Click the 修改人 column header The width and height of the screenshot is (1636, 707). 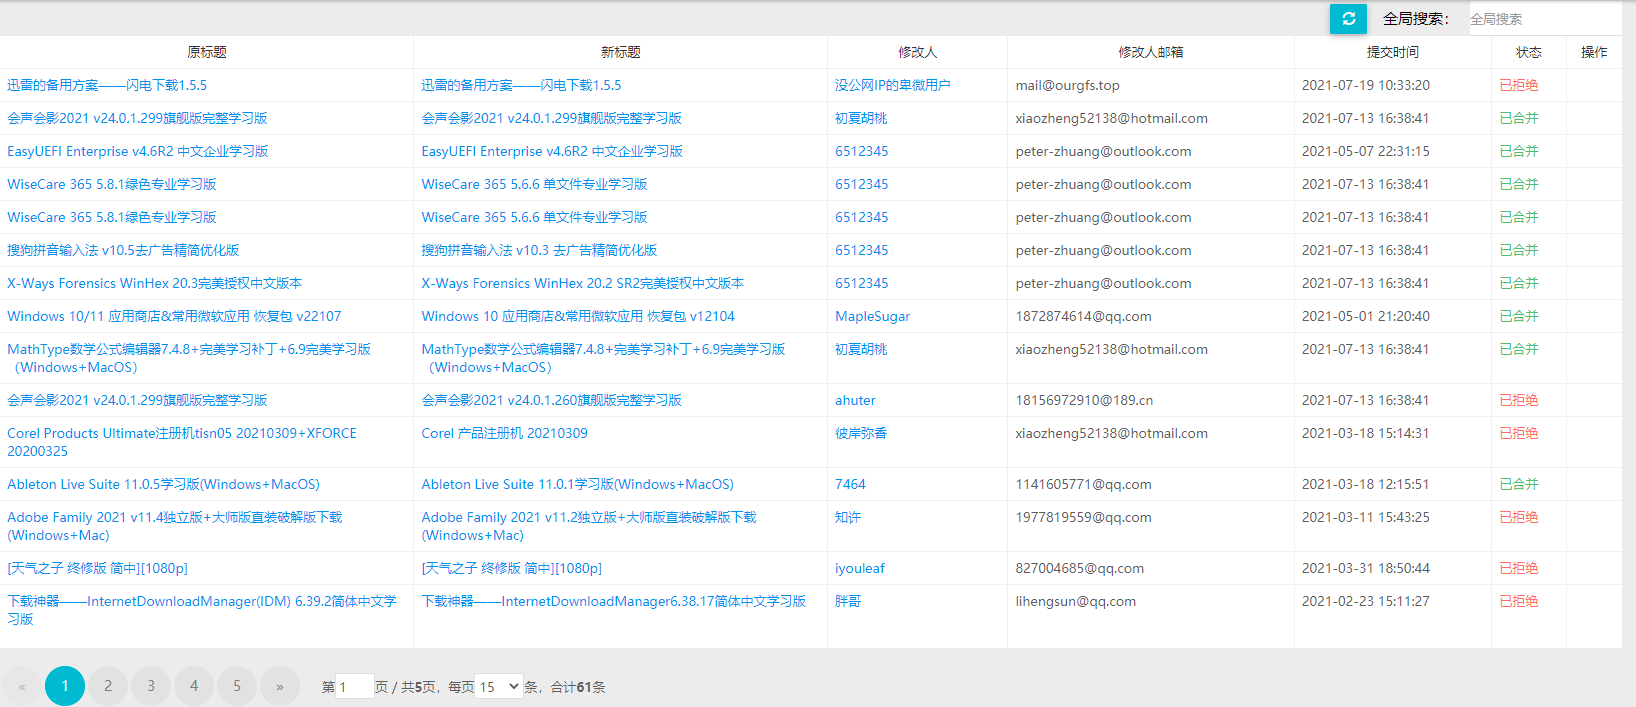point(917,52)
